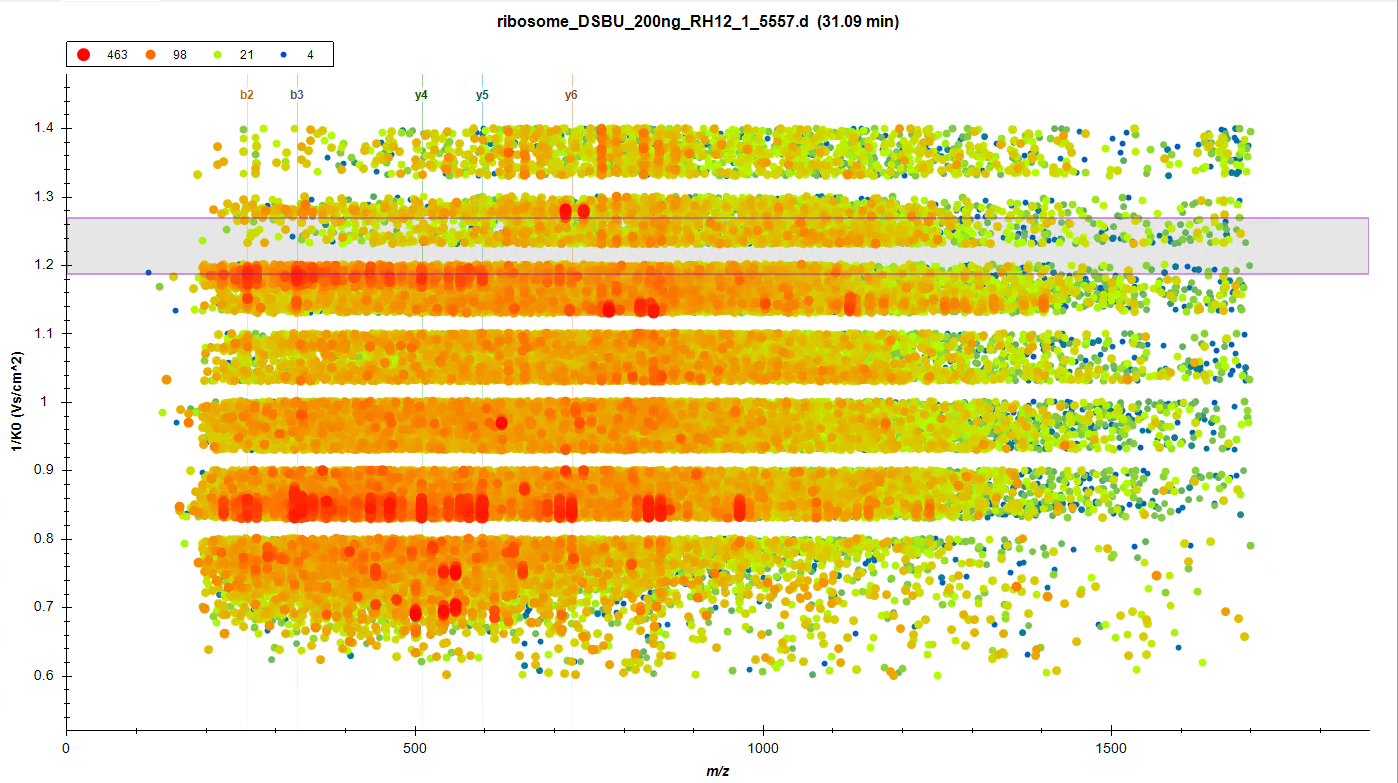Click the 1000 tick label on x-axis
The width and height of the screenshot is (1398, 783).
tap(764, 748)
